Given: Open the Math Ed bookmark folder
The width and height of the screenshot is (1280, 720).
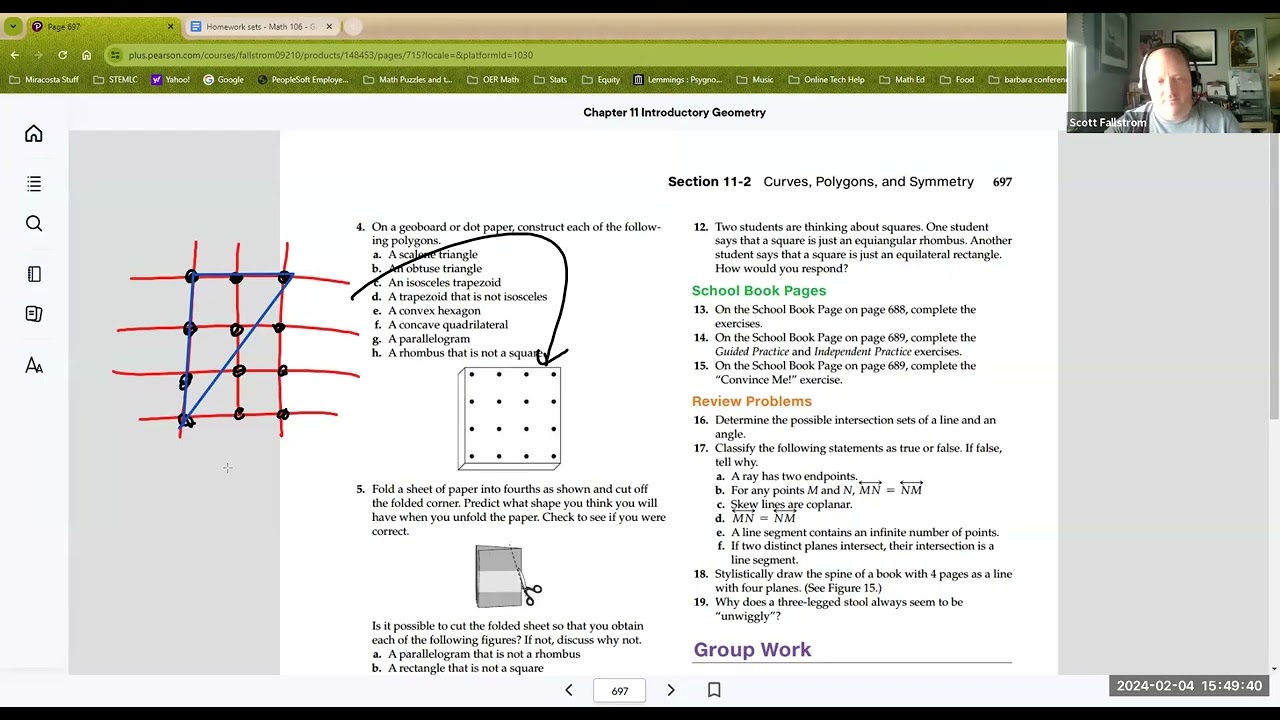Looking at the screenshot, I should [x=902, y=80].
